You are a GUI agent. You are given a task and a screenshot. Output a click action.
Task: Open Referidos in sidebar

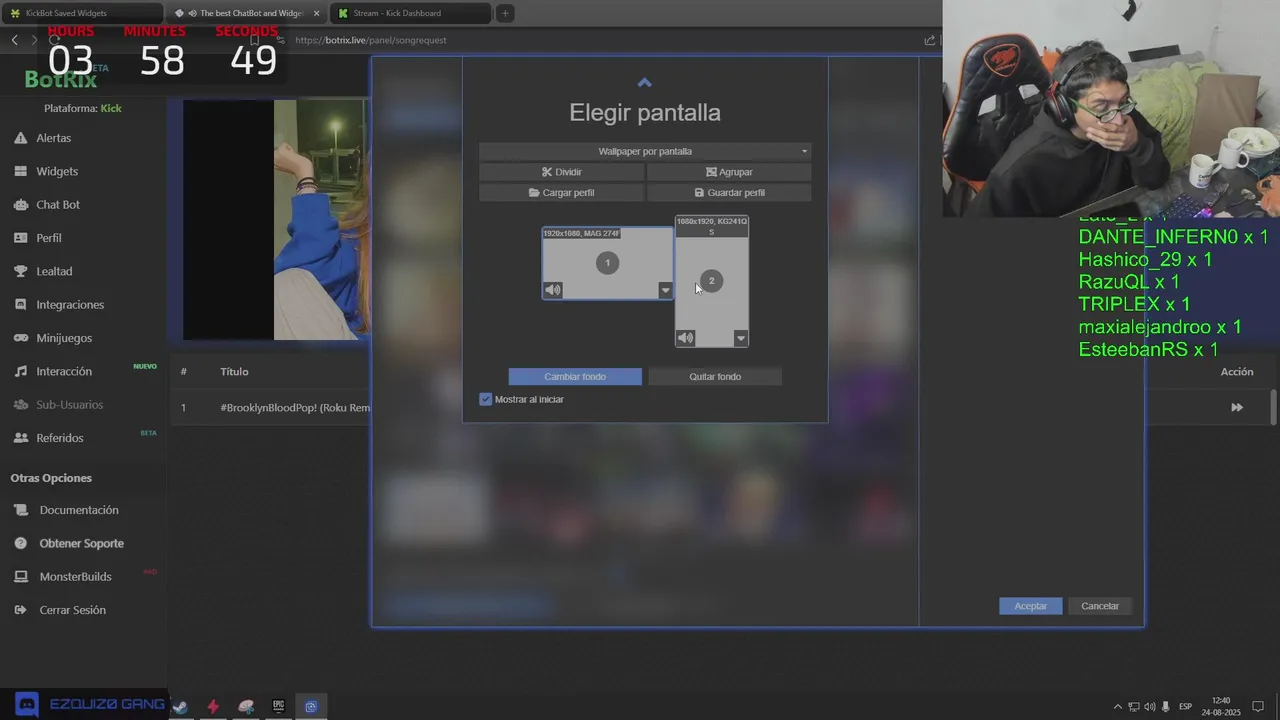(60, 438)
